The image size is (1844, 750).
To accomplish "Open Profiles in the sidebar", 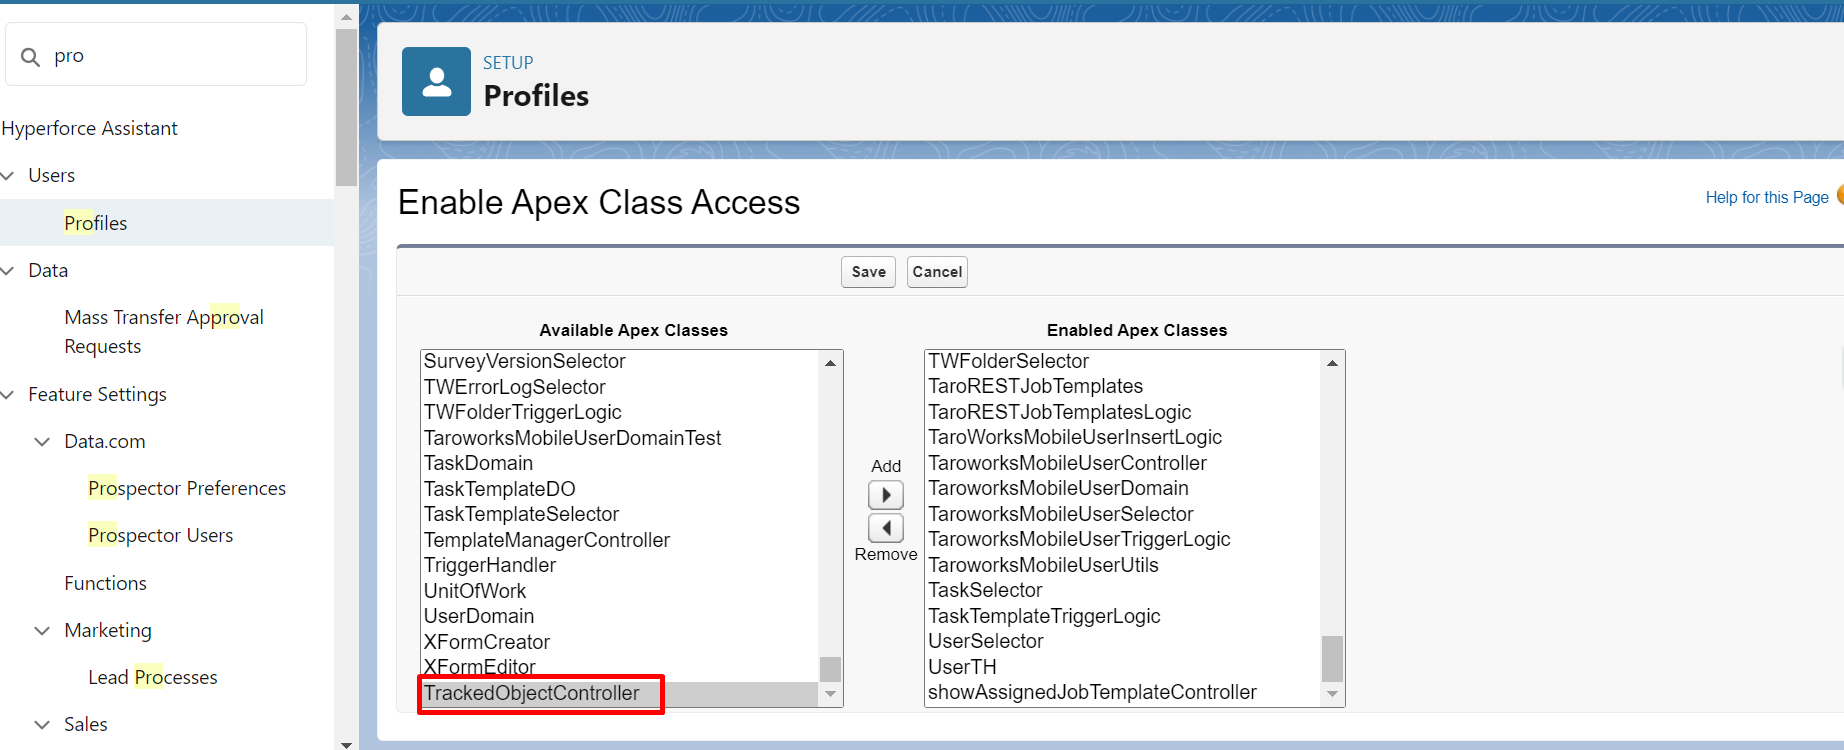I will coord(96,223).
